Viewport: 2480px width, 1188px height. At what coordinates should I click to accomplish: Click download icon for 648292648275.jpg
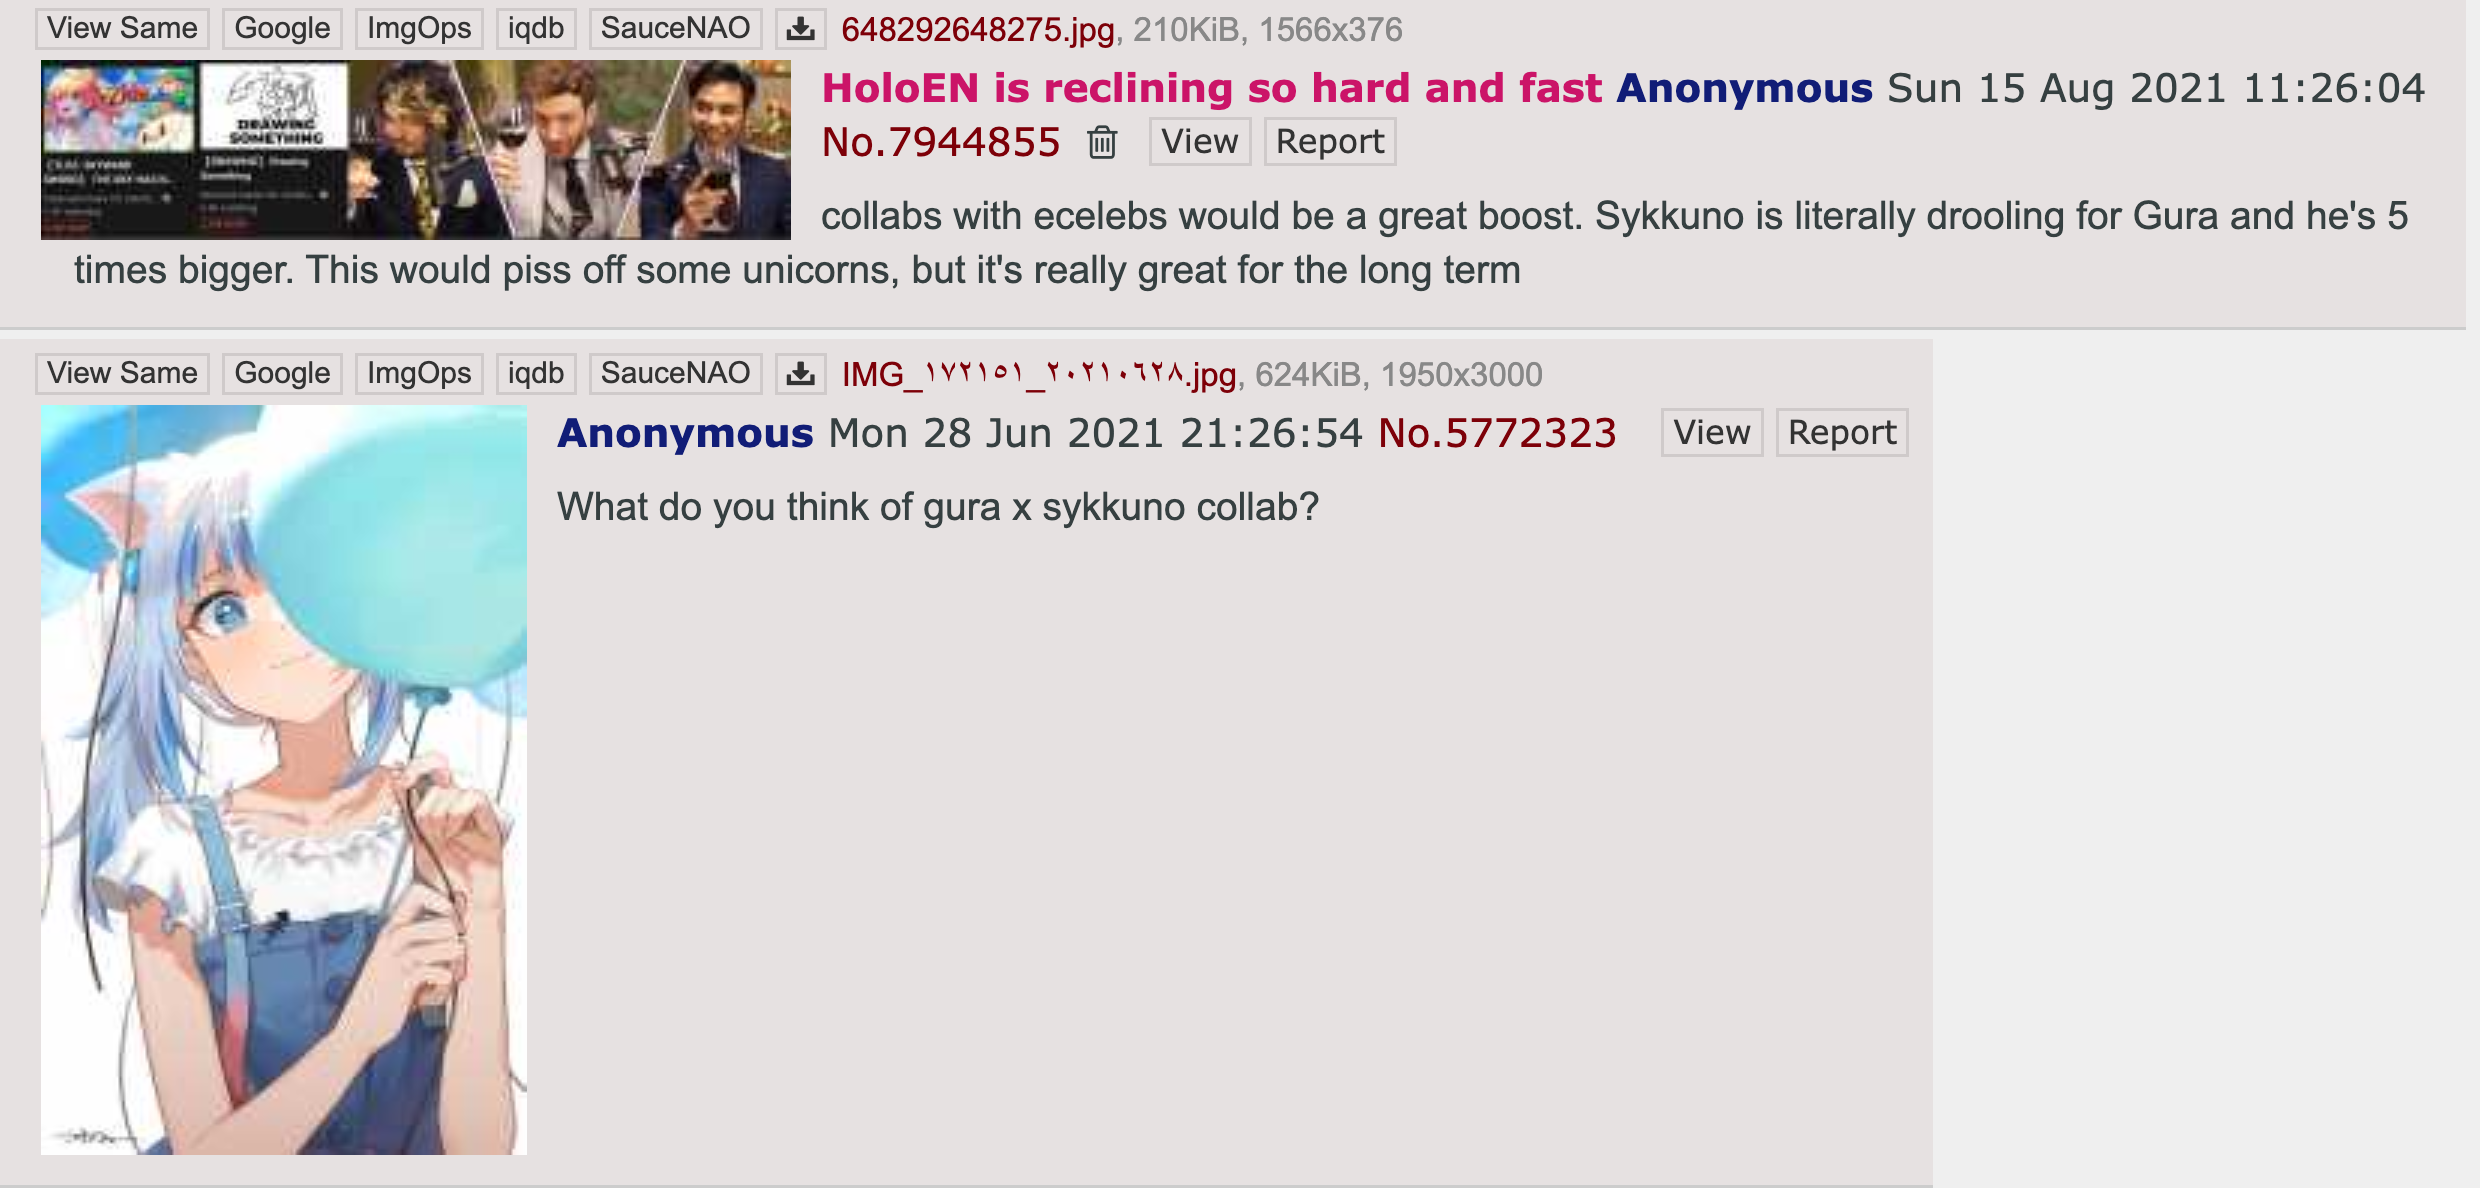point(800,29)
